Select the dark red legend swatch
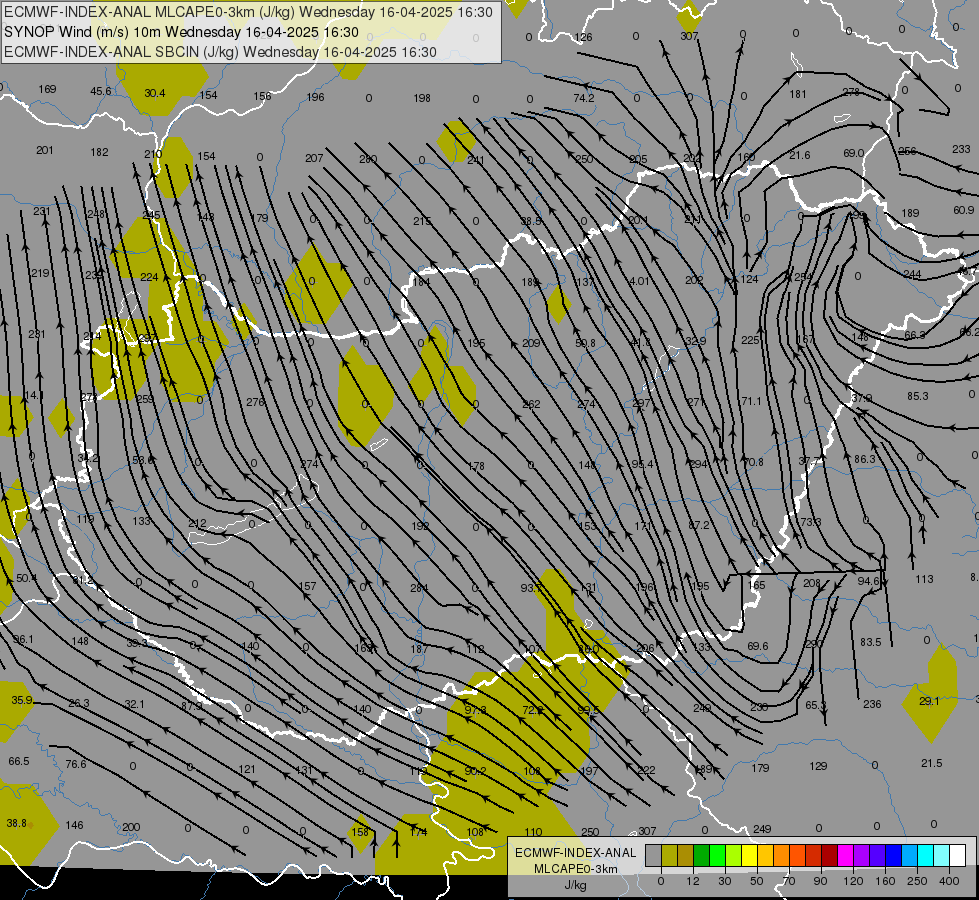Screen dimensions: 979x900 tap(829, 855)
